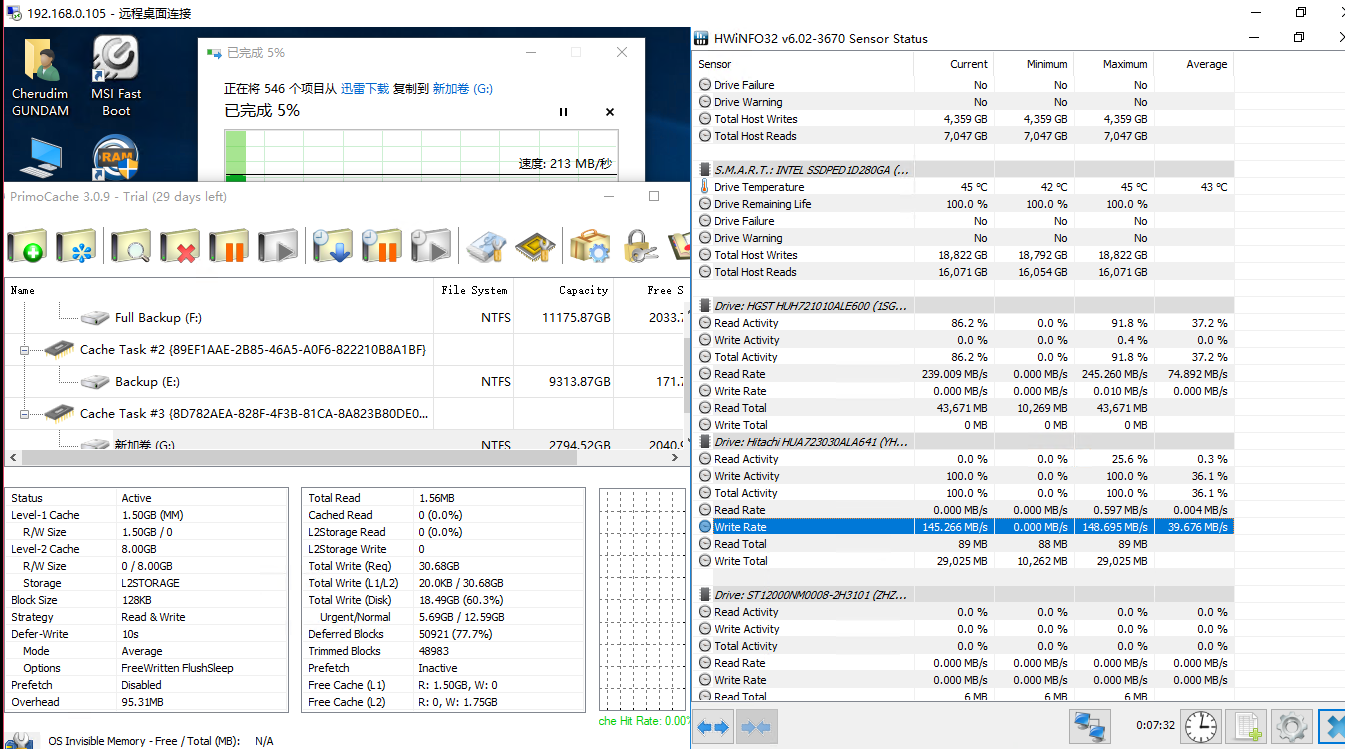Click the 239.009 MB/s Read Rate value
Screen dimensions: 1345x749
point(954,374)
